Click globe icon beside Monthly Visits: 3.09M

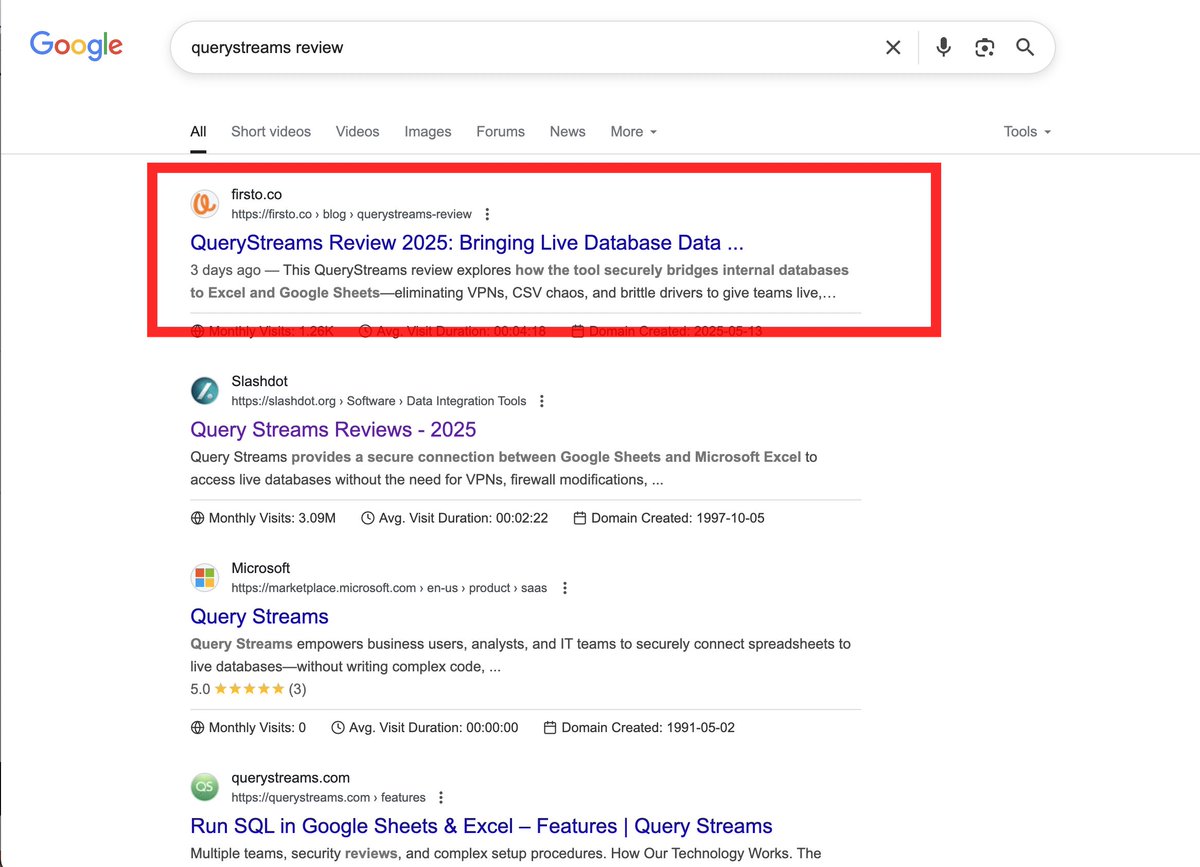pyautogui.click(x=197, y=518)
